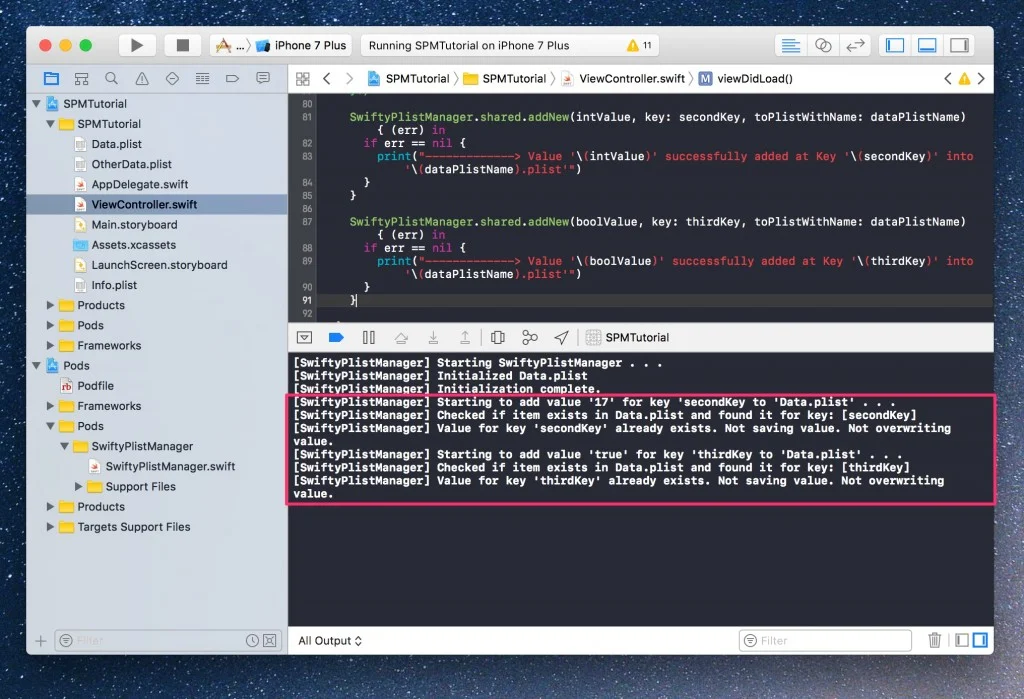This screenshot has width=1024, height=699.
Task: Select the Test navigator tab
Action: point(172,78)
